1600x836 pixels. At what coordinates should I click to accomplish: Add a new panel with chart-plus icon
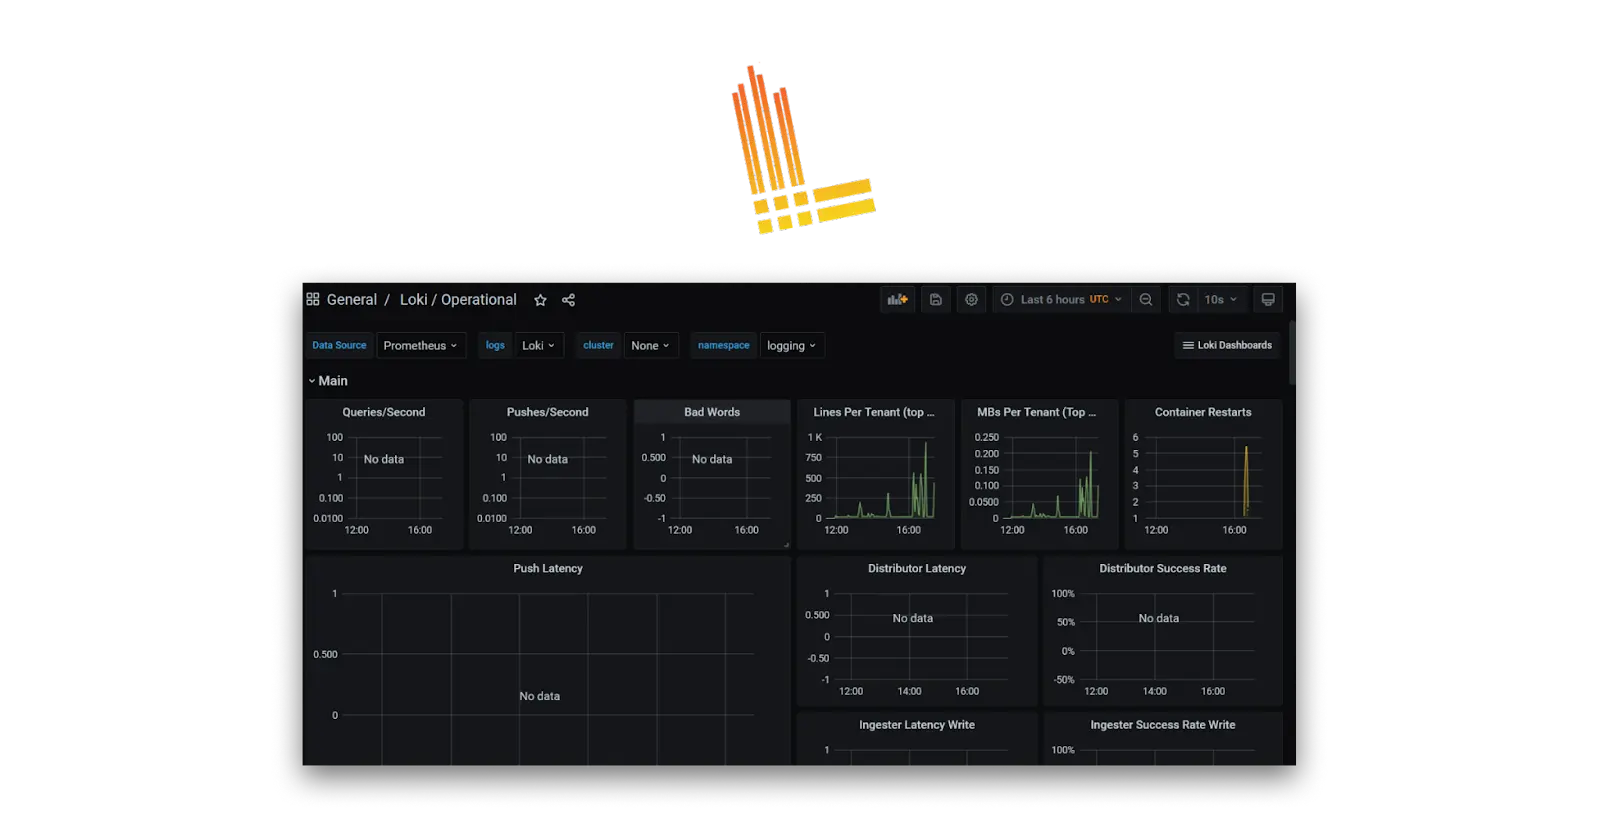(897, 299)
